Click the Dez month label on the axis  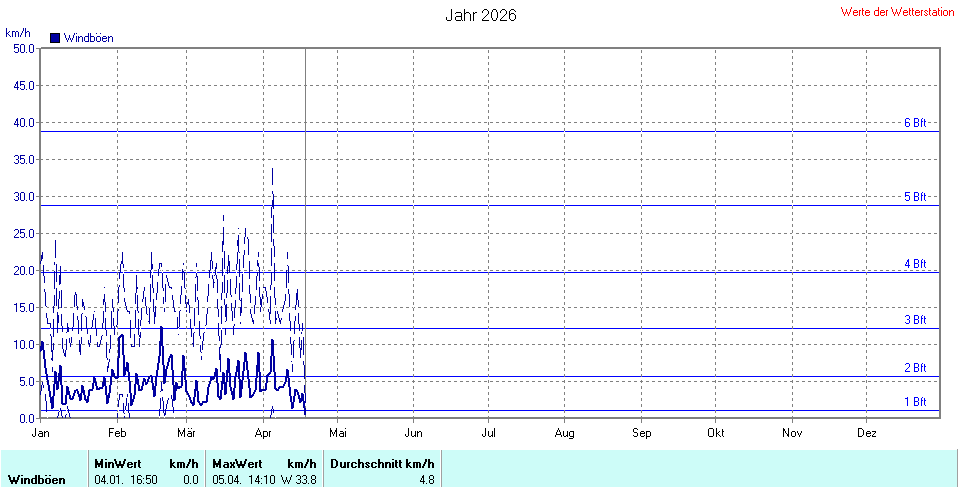(867, 433)
